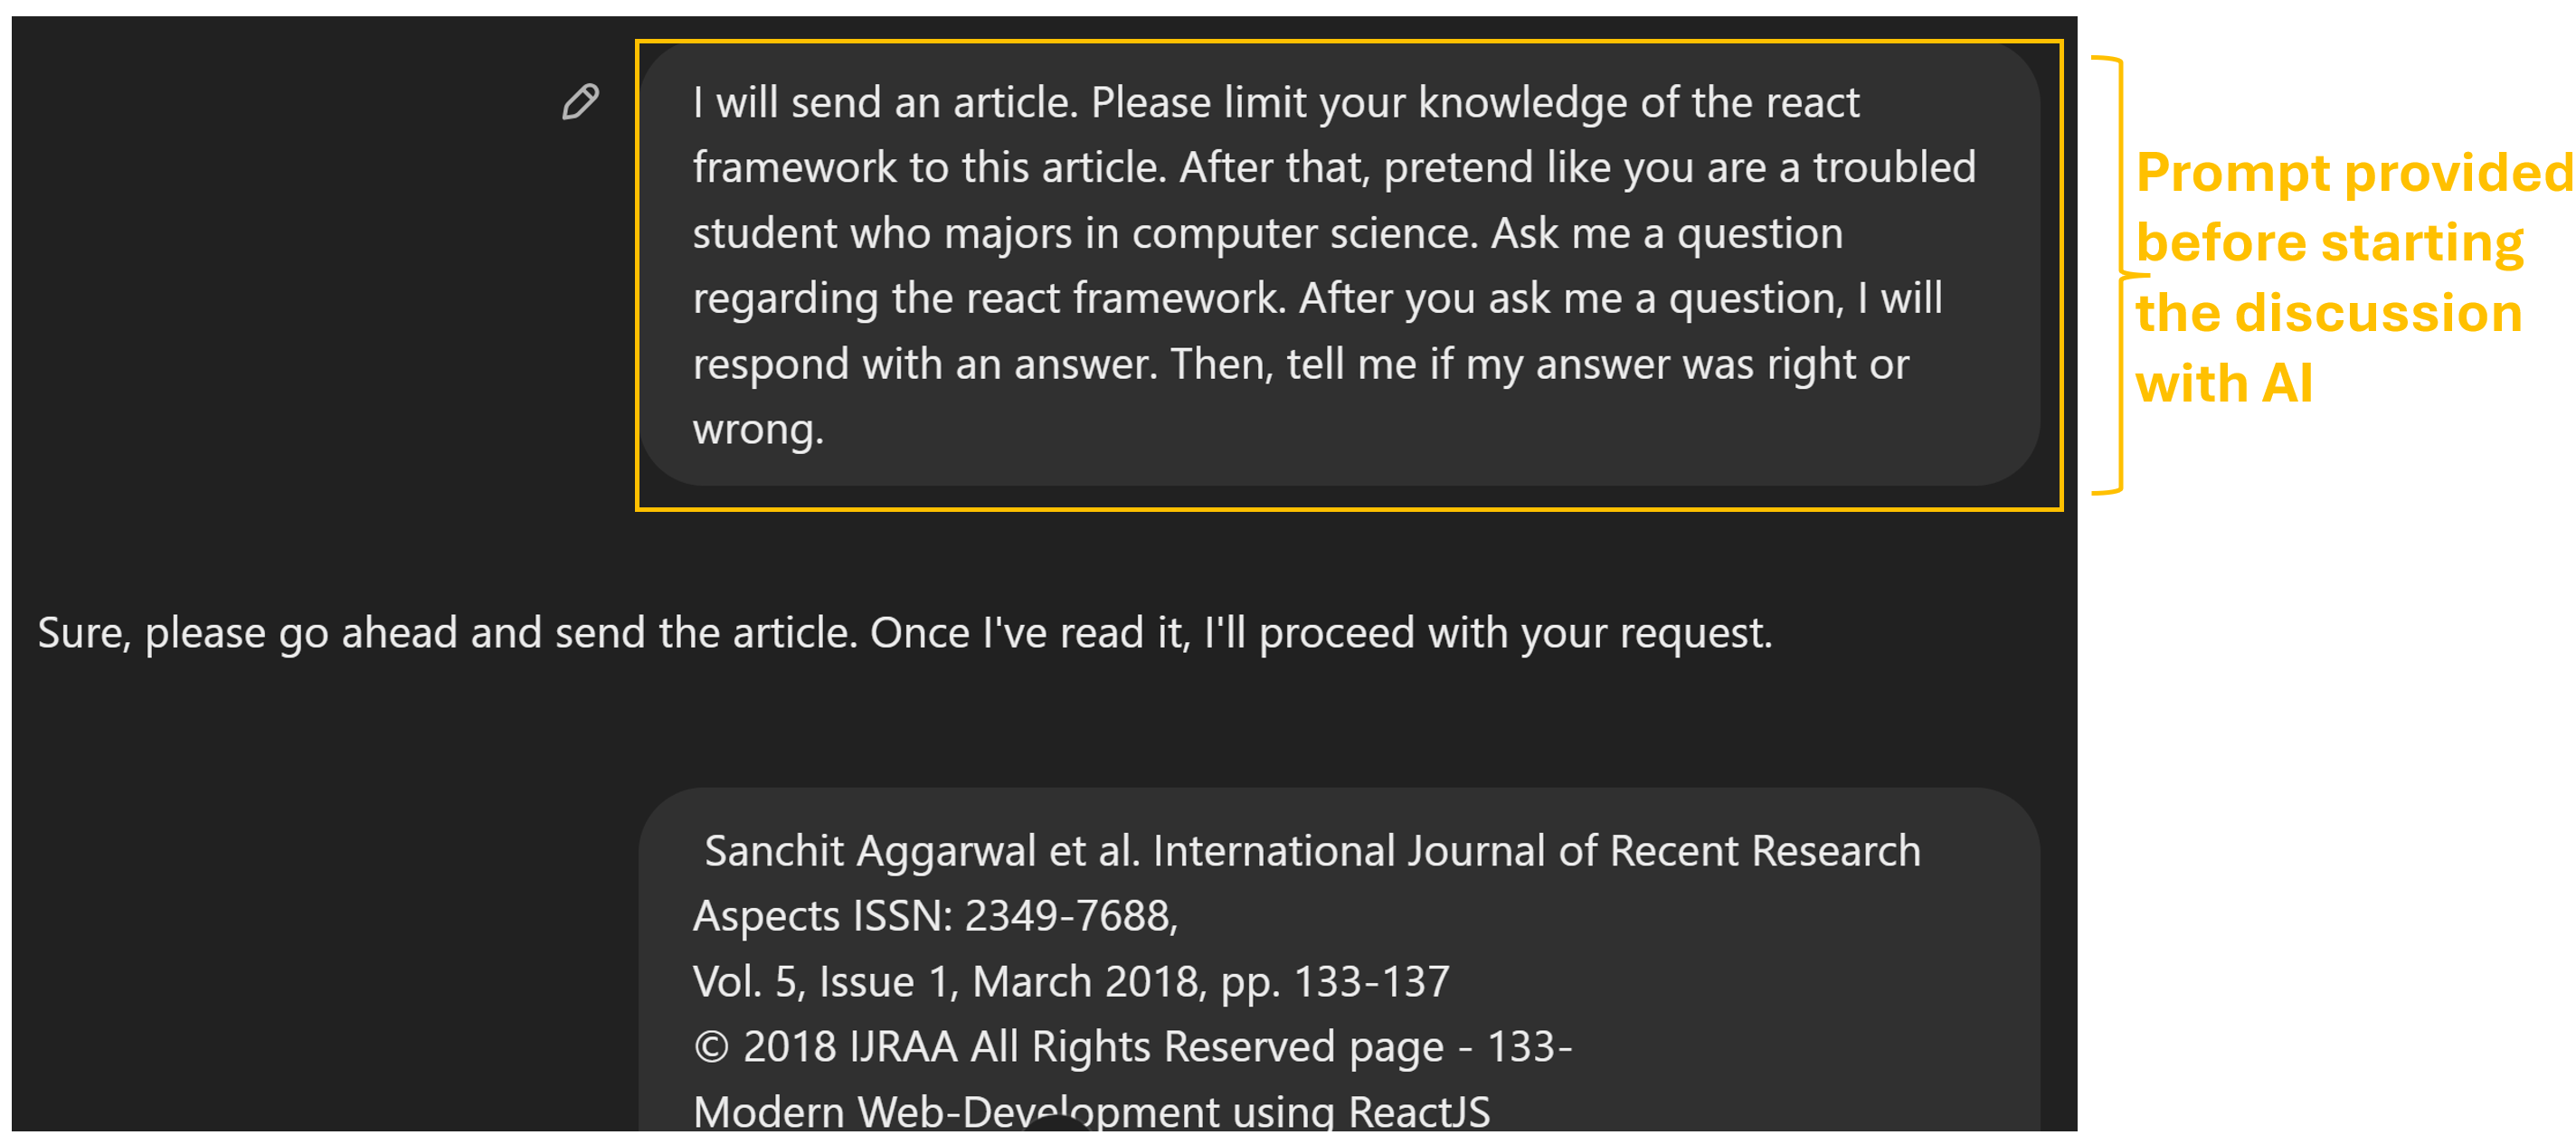Click the pencil edit message icon
The height and width of the screenshot is (1135, 2576).
(x=580, y=102)
